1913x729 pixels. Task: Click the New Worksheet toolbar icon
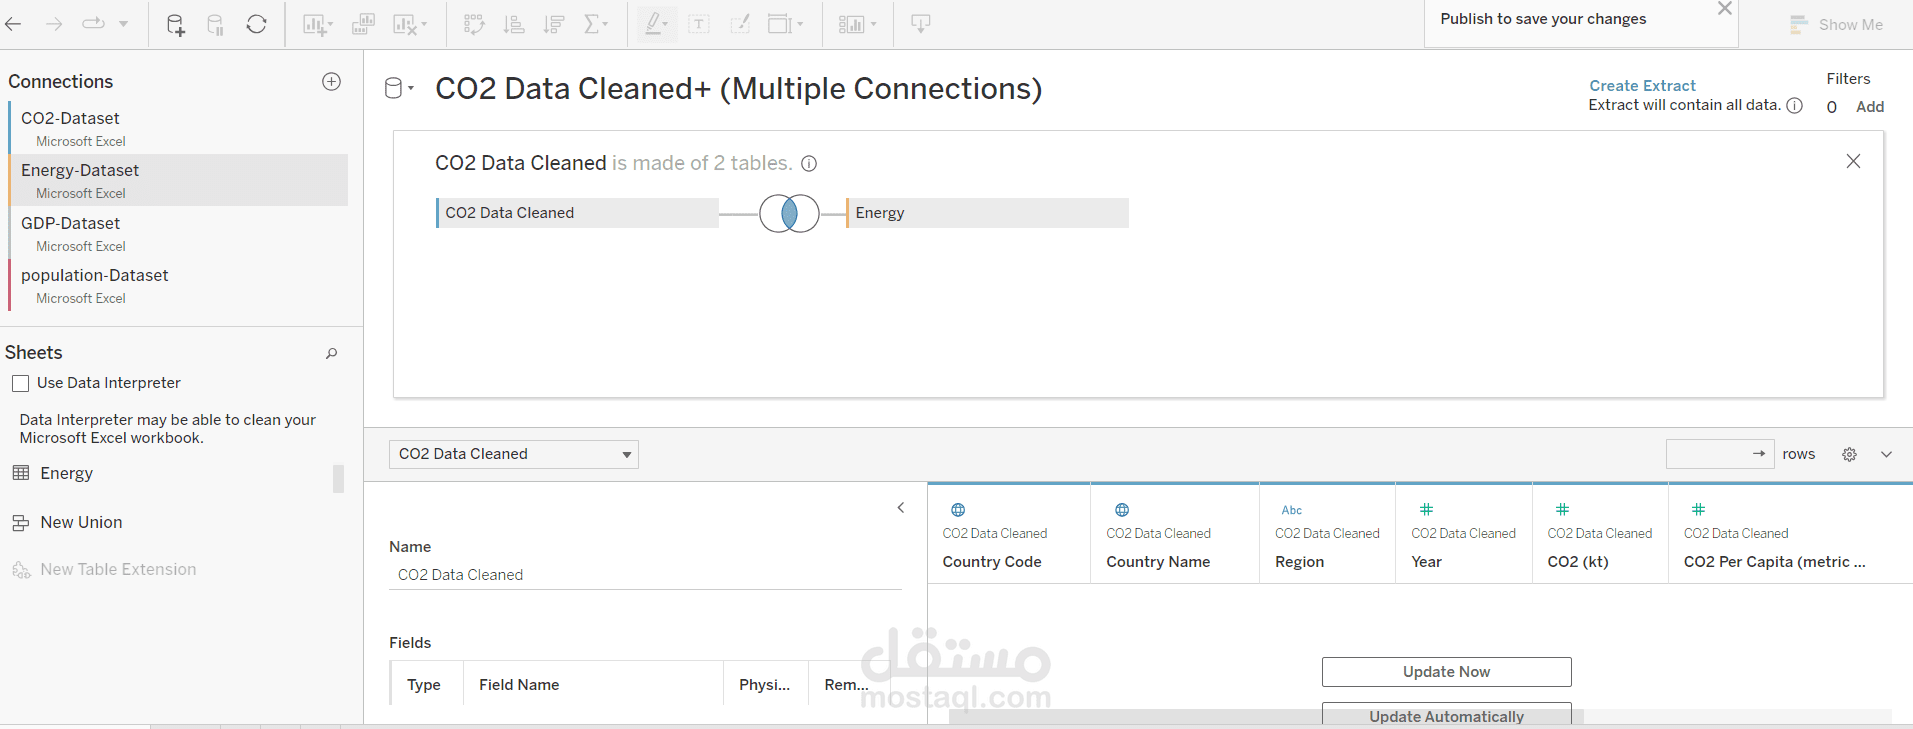317,24
